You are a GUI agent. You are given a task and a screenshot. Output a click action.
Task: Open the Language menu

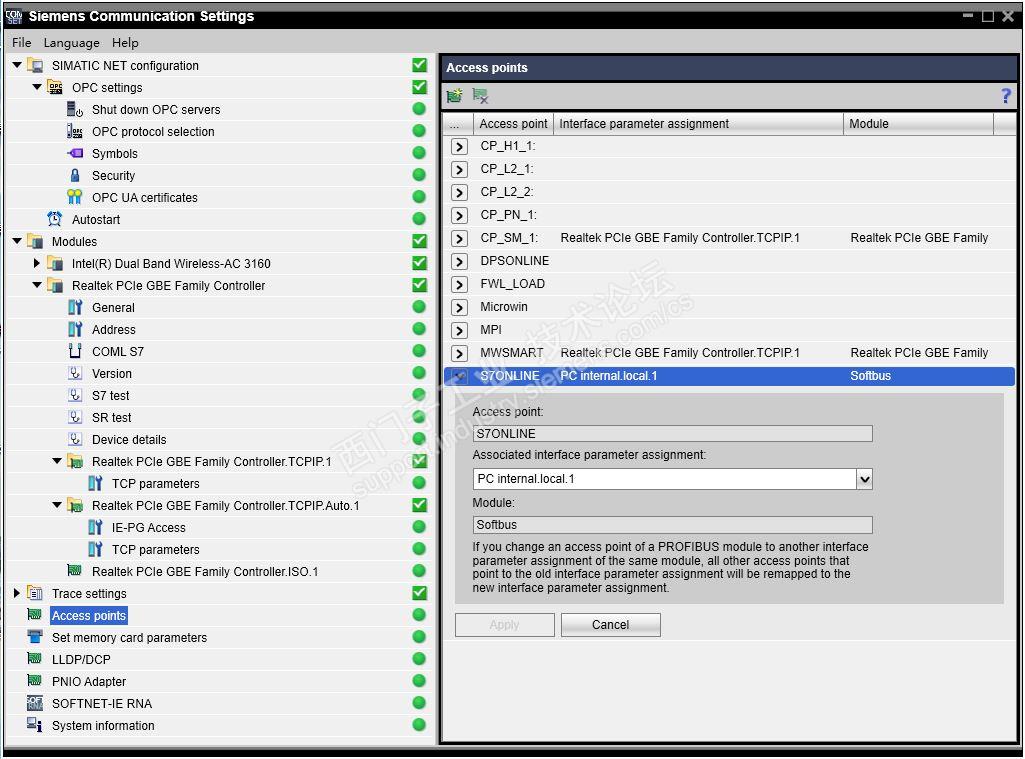72,42
